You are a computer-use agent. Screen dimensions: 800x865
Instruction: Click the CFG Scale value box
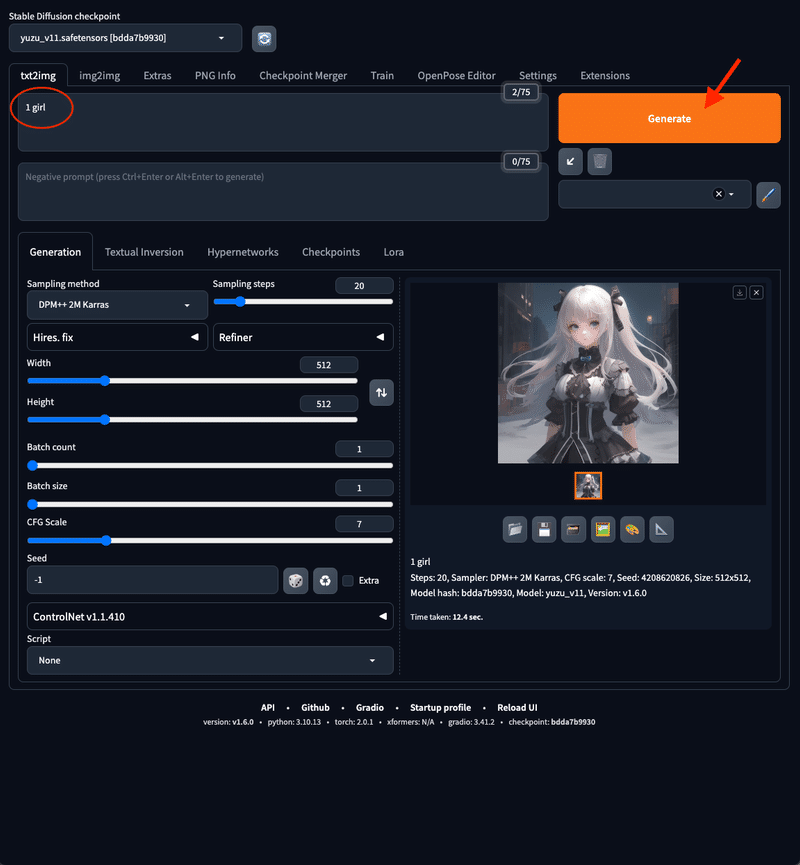click(x=364, y=524)
